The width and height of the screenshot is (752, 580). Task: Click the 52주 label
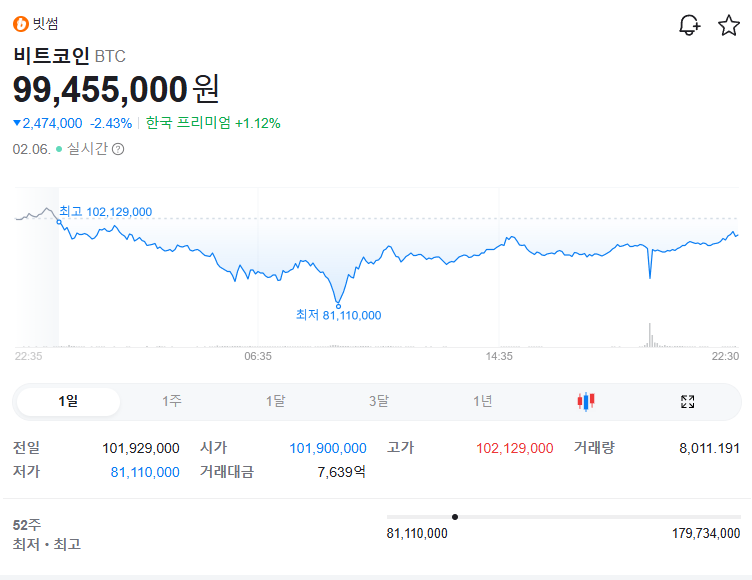tap(27, 524)
